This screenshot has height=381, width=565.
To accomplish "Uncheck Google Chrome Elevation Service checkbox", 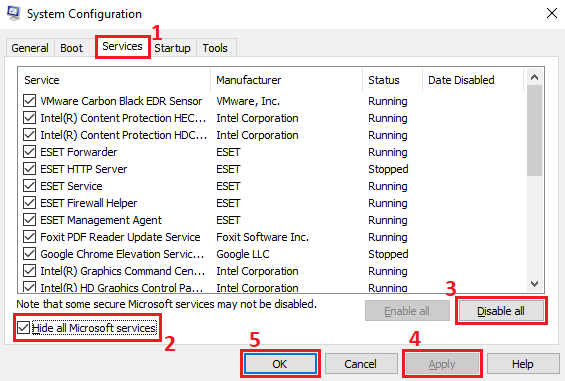I will click(29, 254).
